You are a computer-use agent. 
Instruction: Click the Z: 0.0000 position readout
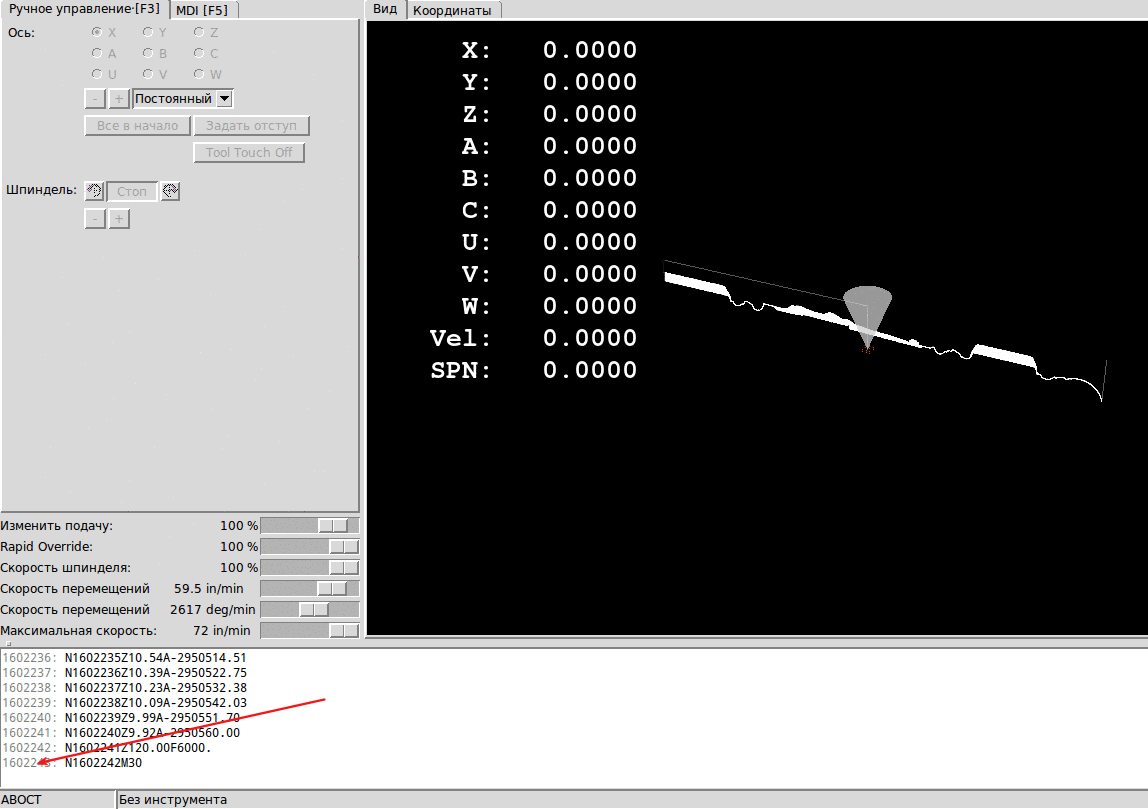pyautogui.click(x=549, y=114)
